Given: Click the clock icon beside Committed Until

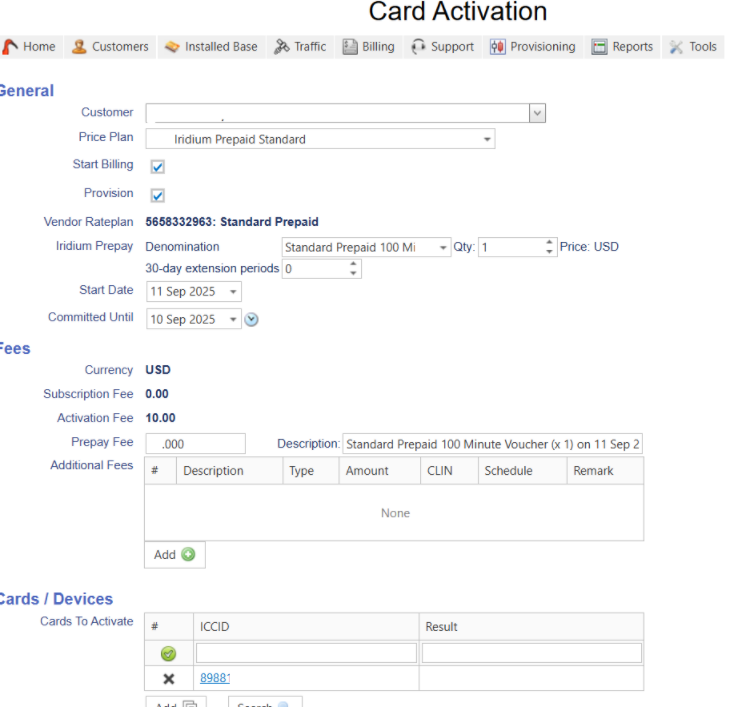Looking at the screenshot, I should (x=252, y=320).
